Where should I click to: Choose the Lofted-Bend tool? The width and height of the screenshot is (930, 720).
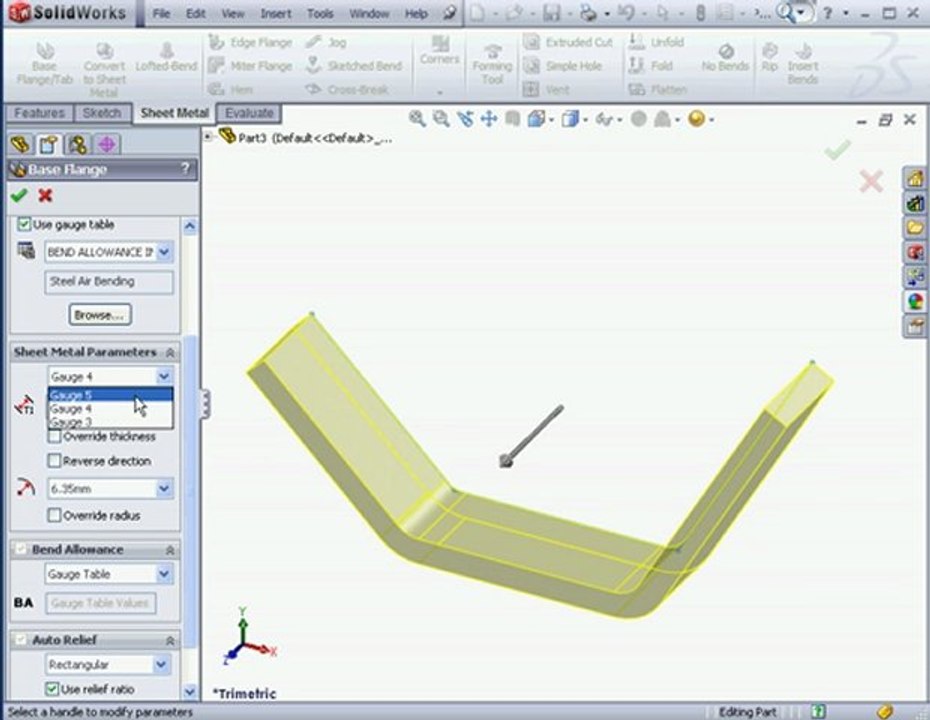(x=166, y=57)
